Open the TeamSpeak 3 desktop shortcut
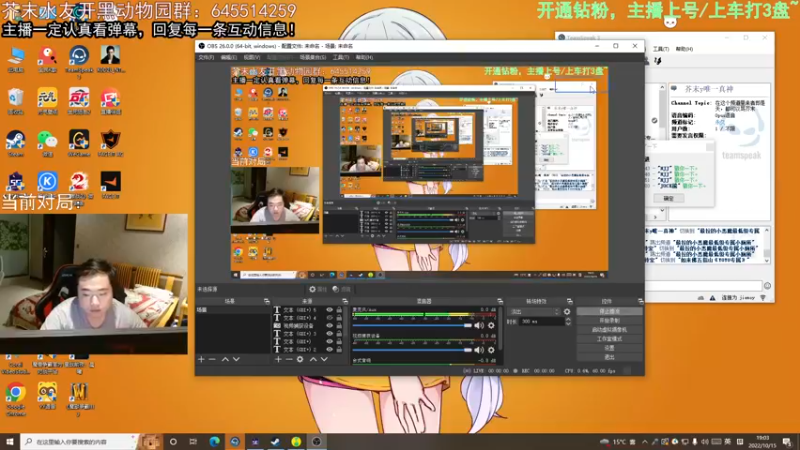Image resolution: width=800 pixels, height=450 pixels. coord(79,61)
